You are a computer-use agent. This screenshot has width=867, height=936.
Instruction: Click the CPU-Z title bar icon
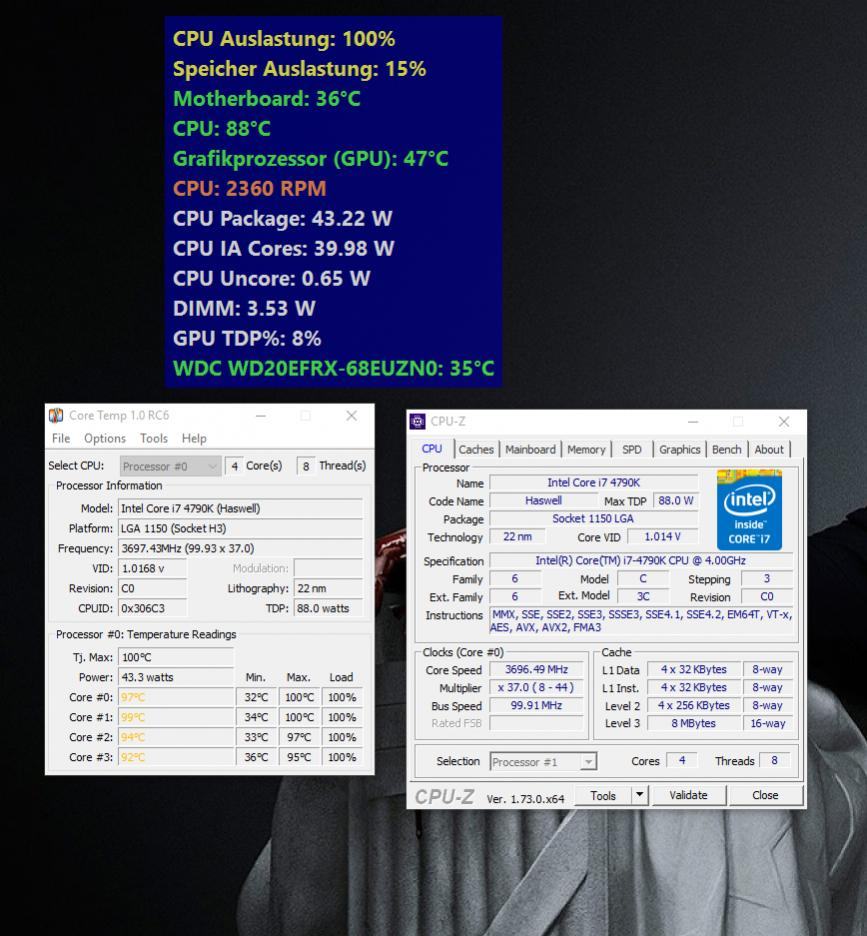[x=417, y=421]
